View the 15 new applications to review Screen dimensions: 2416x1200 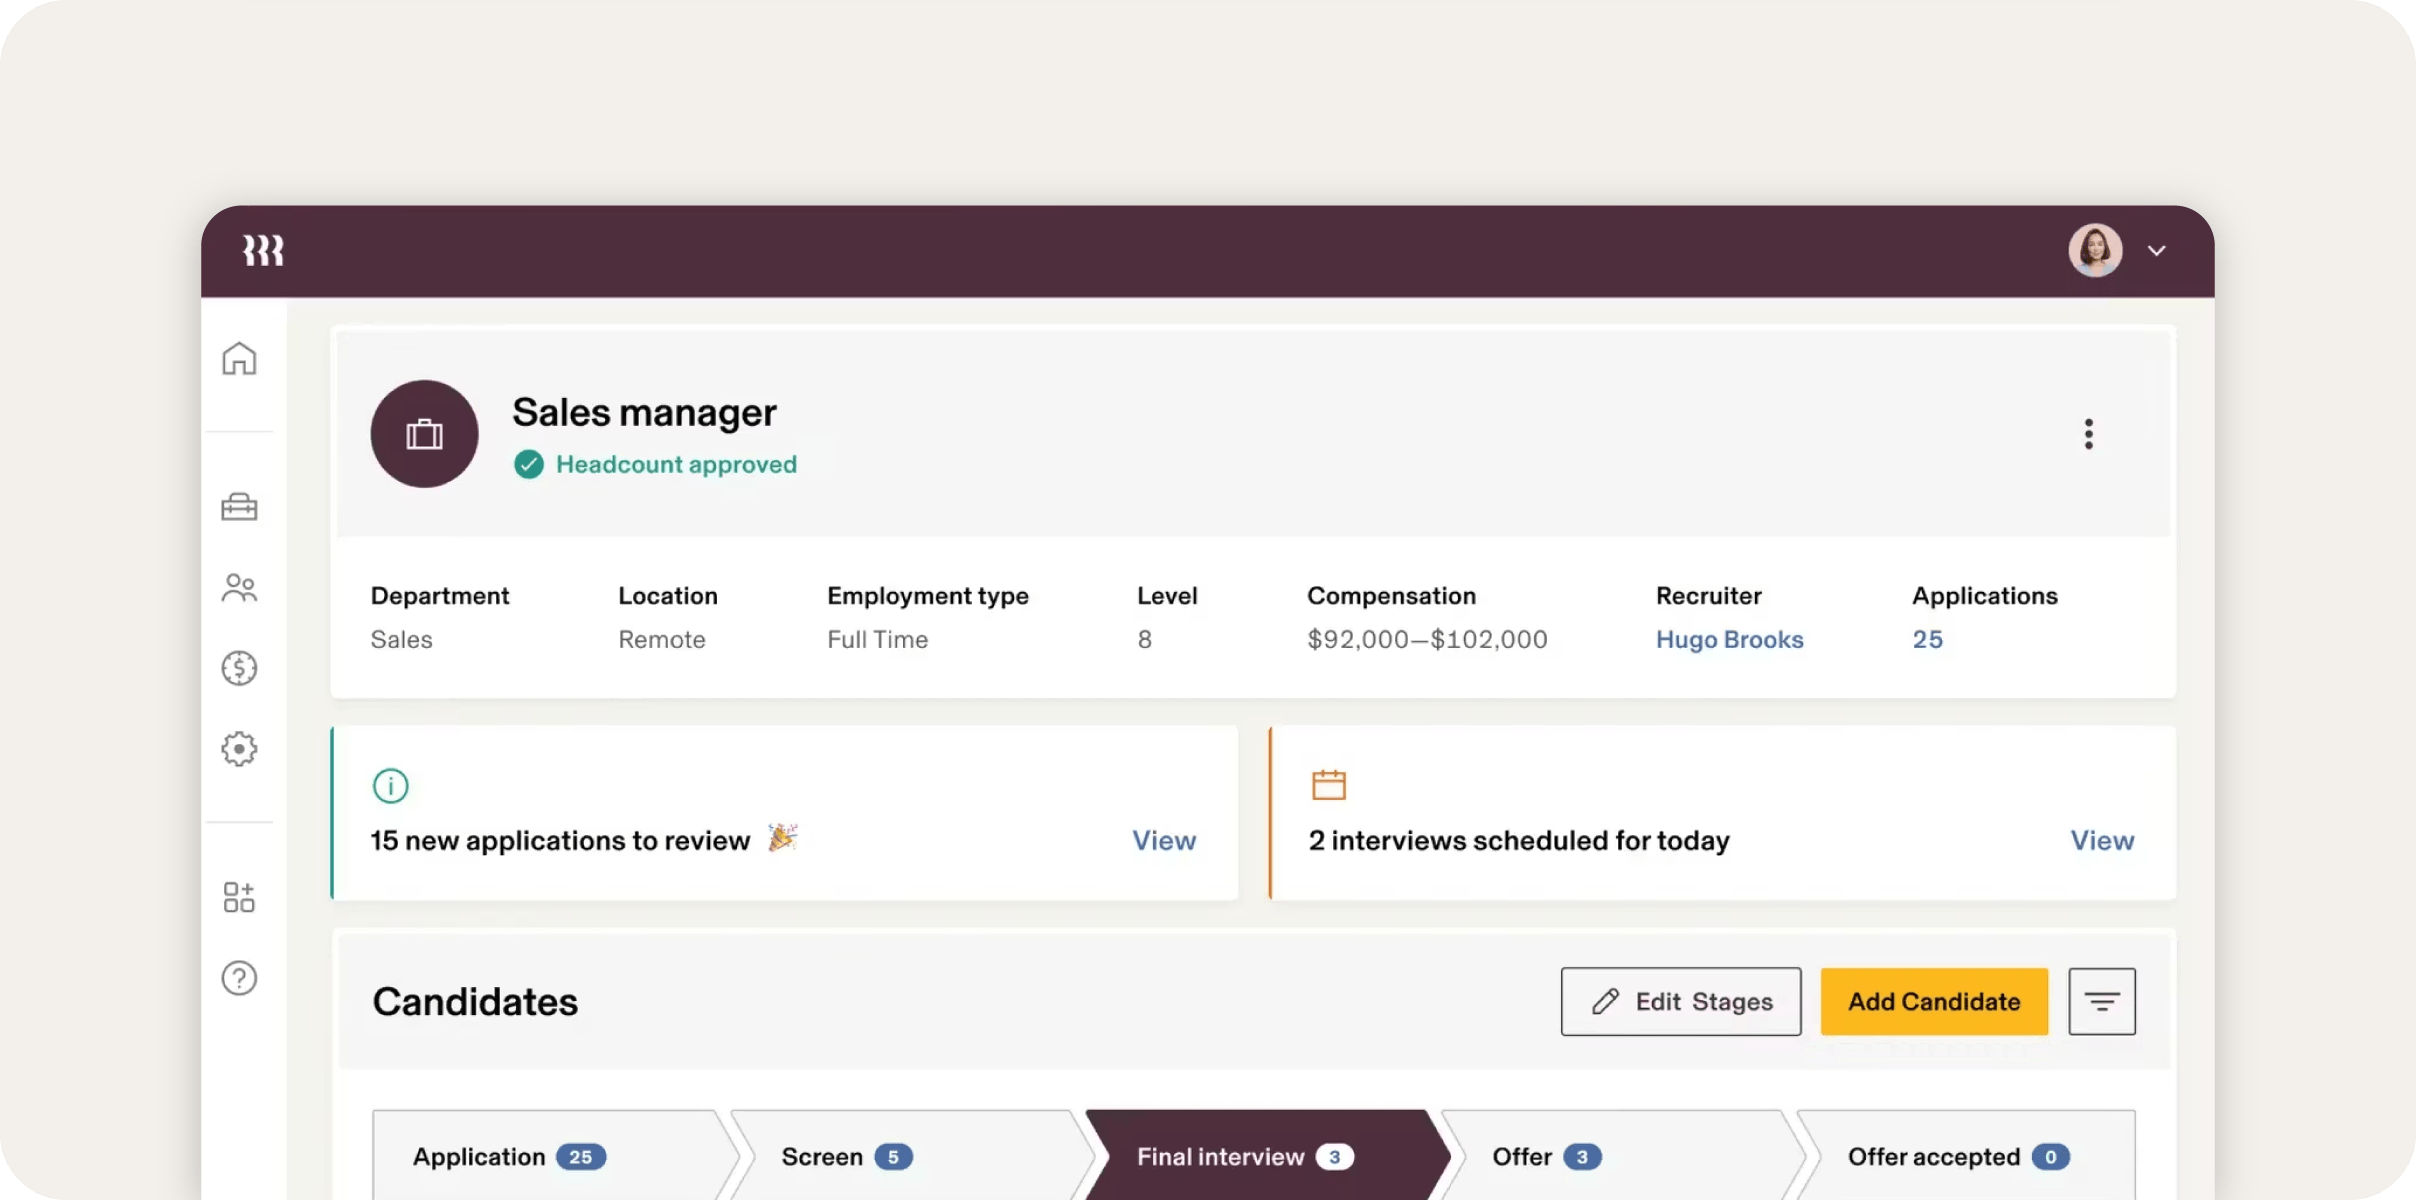click(1163, 841)
